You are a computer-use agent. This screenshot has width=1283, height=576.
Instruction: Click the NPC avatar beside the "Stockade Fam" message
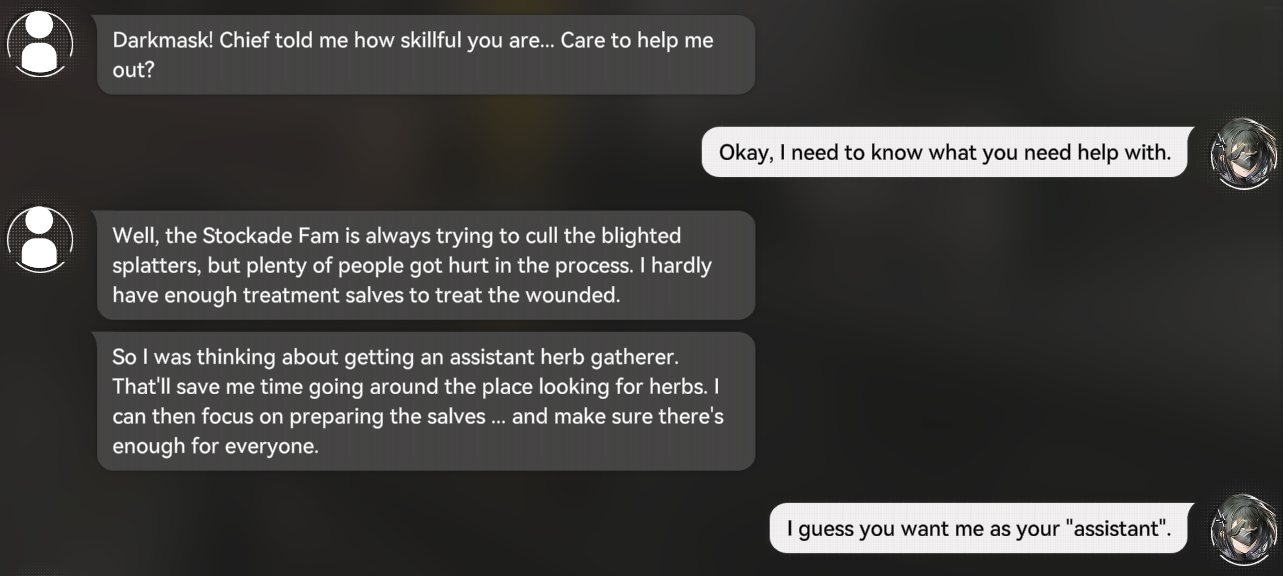40,238
